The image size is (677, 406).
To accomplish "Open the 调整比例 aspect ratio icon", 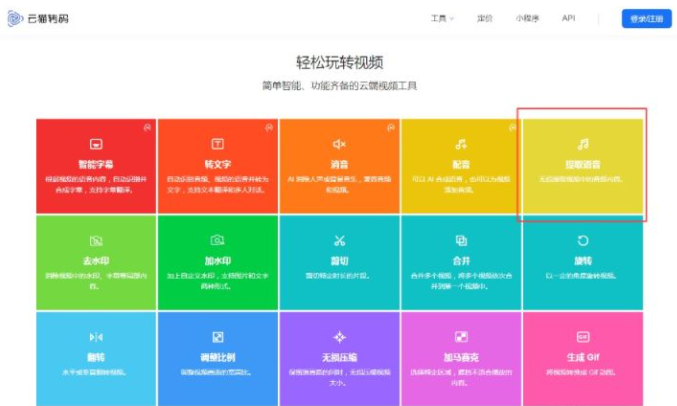I will (217, 337).
